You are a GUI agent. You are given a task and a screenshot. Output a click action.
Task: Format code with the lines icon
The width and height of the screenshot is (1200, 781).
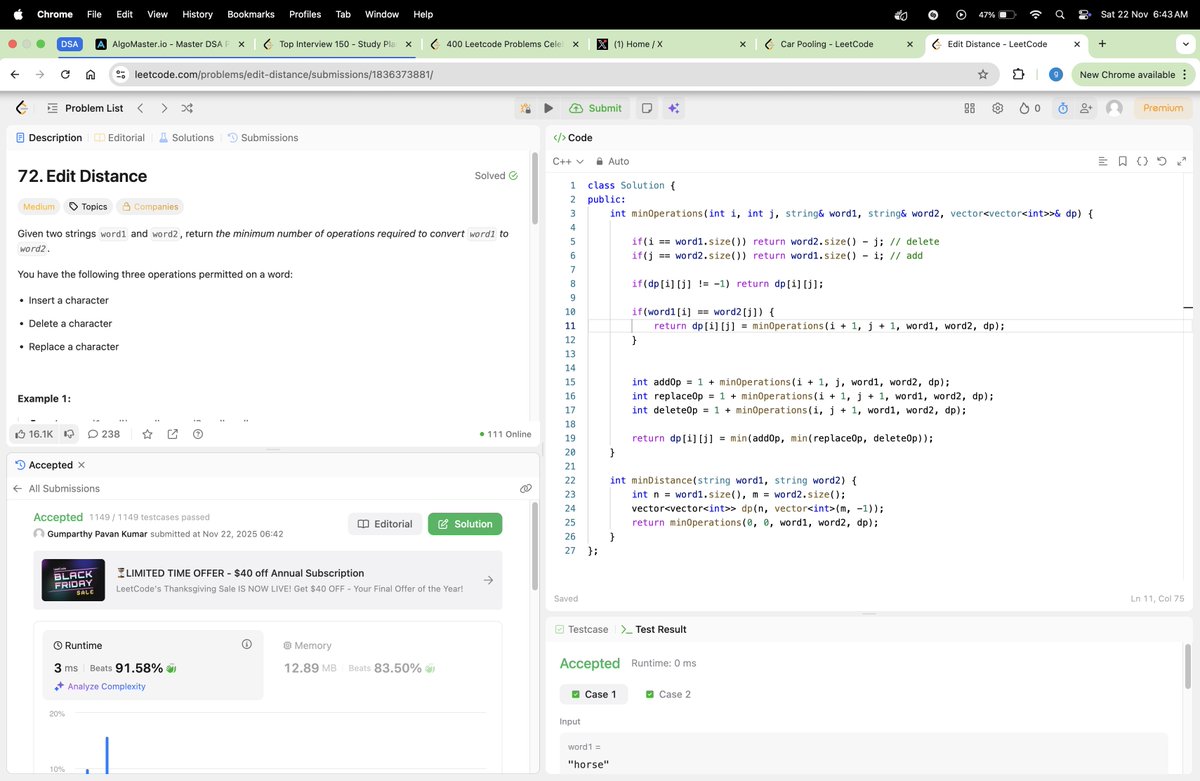coord(1103,161)
